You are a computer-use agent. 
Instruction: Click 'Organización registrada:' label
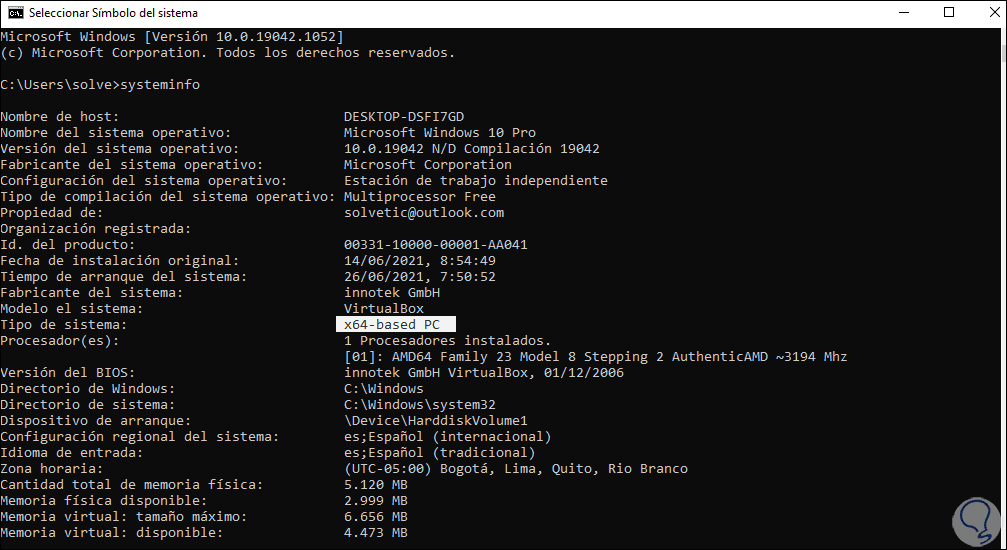tap(96, 229)
